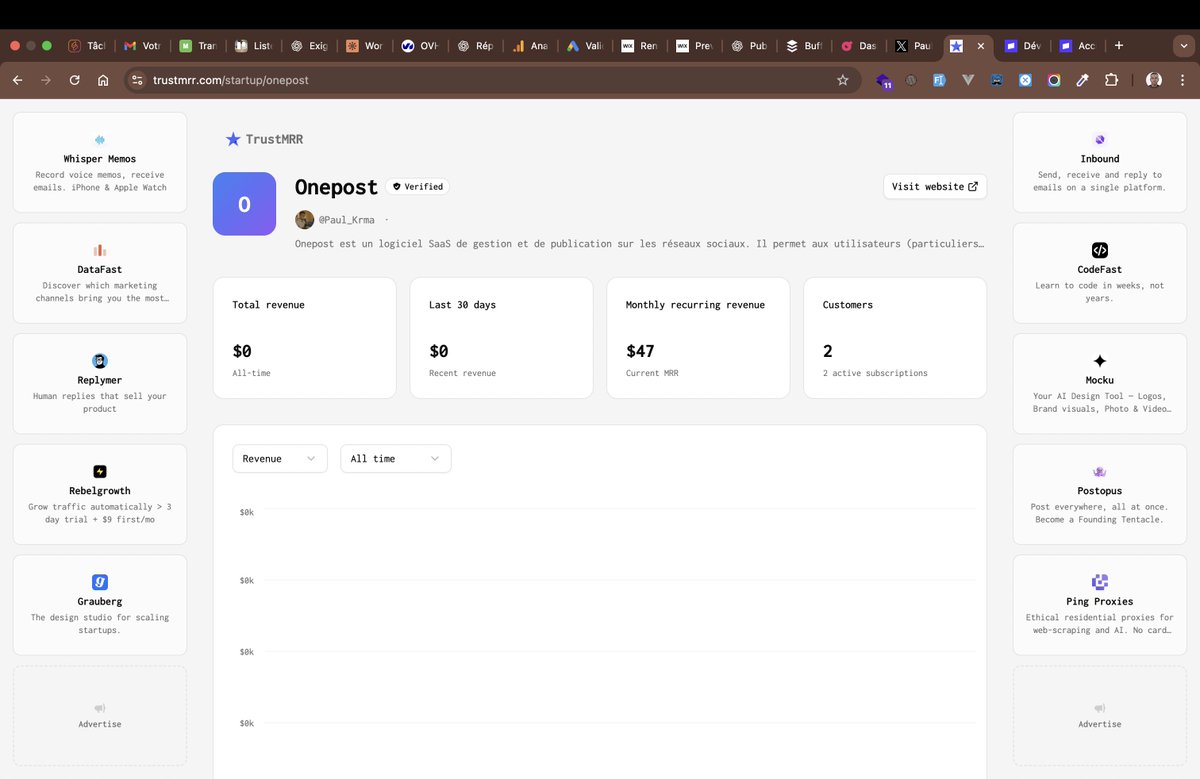Reload the page with refresh icon
This screenshot has width=1200, height=779.
(x=74, y=80)
